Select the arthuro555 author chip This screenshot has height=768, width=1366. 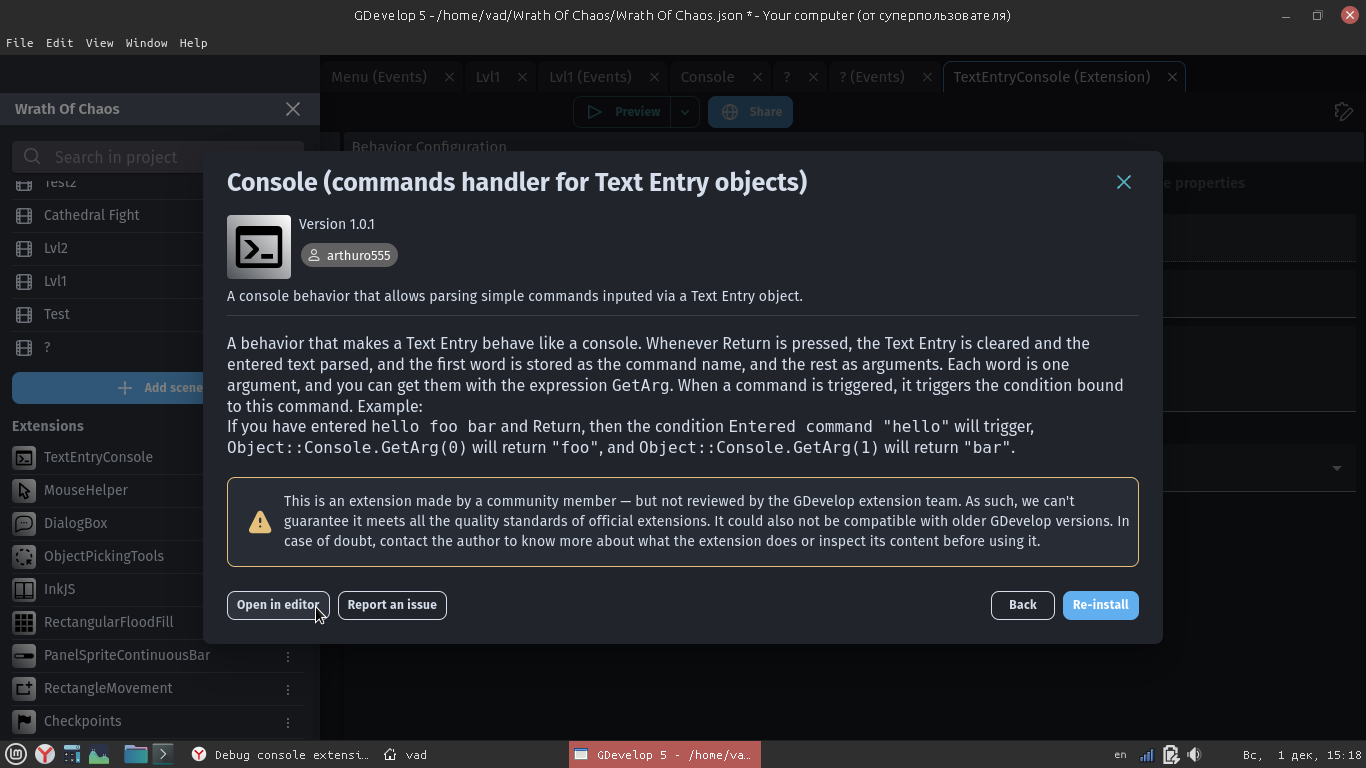point(349,256)
